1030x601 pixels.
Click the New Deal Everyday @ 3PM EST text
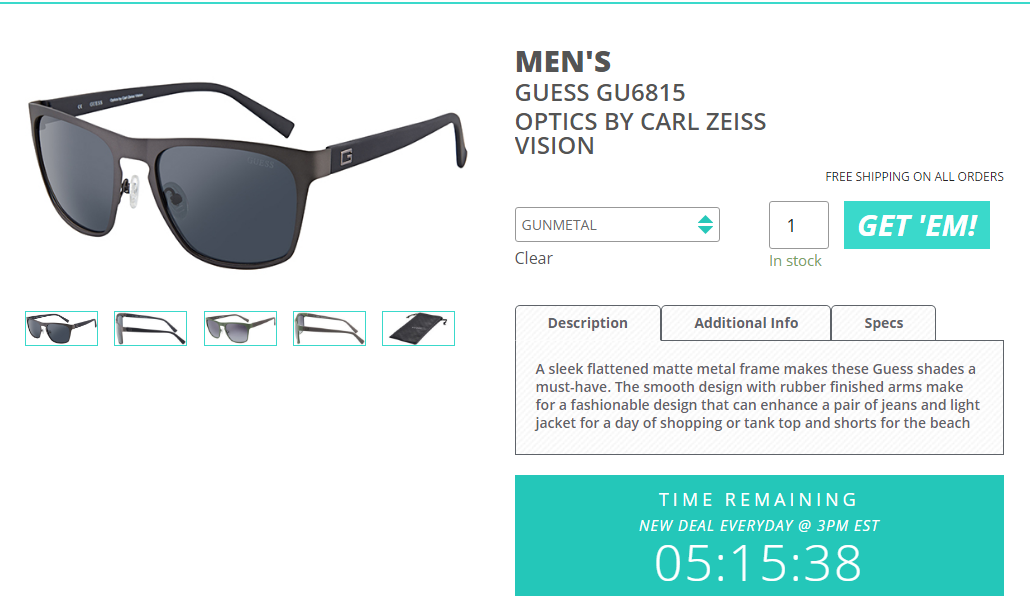759,525
